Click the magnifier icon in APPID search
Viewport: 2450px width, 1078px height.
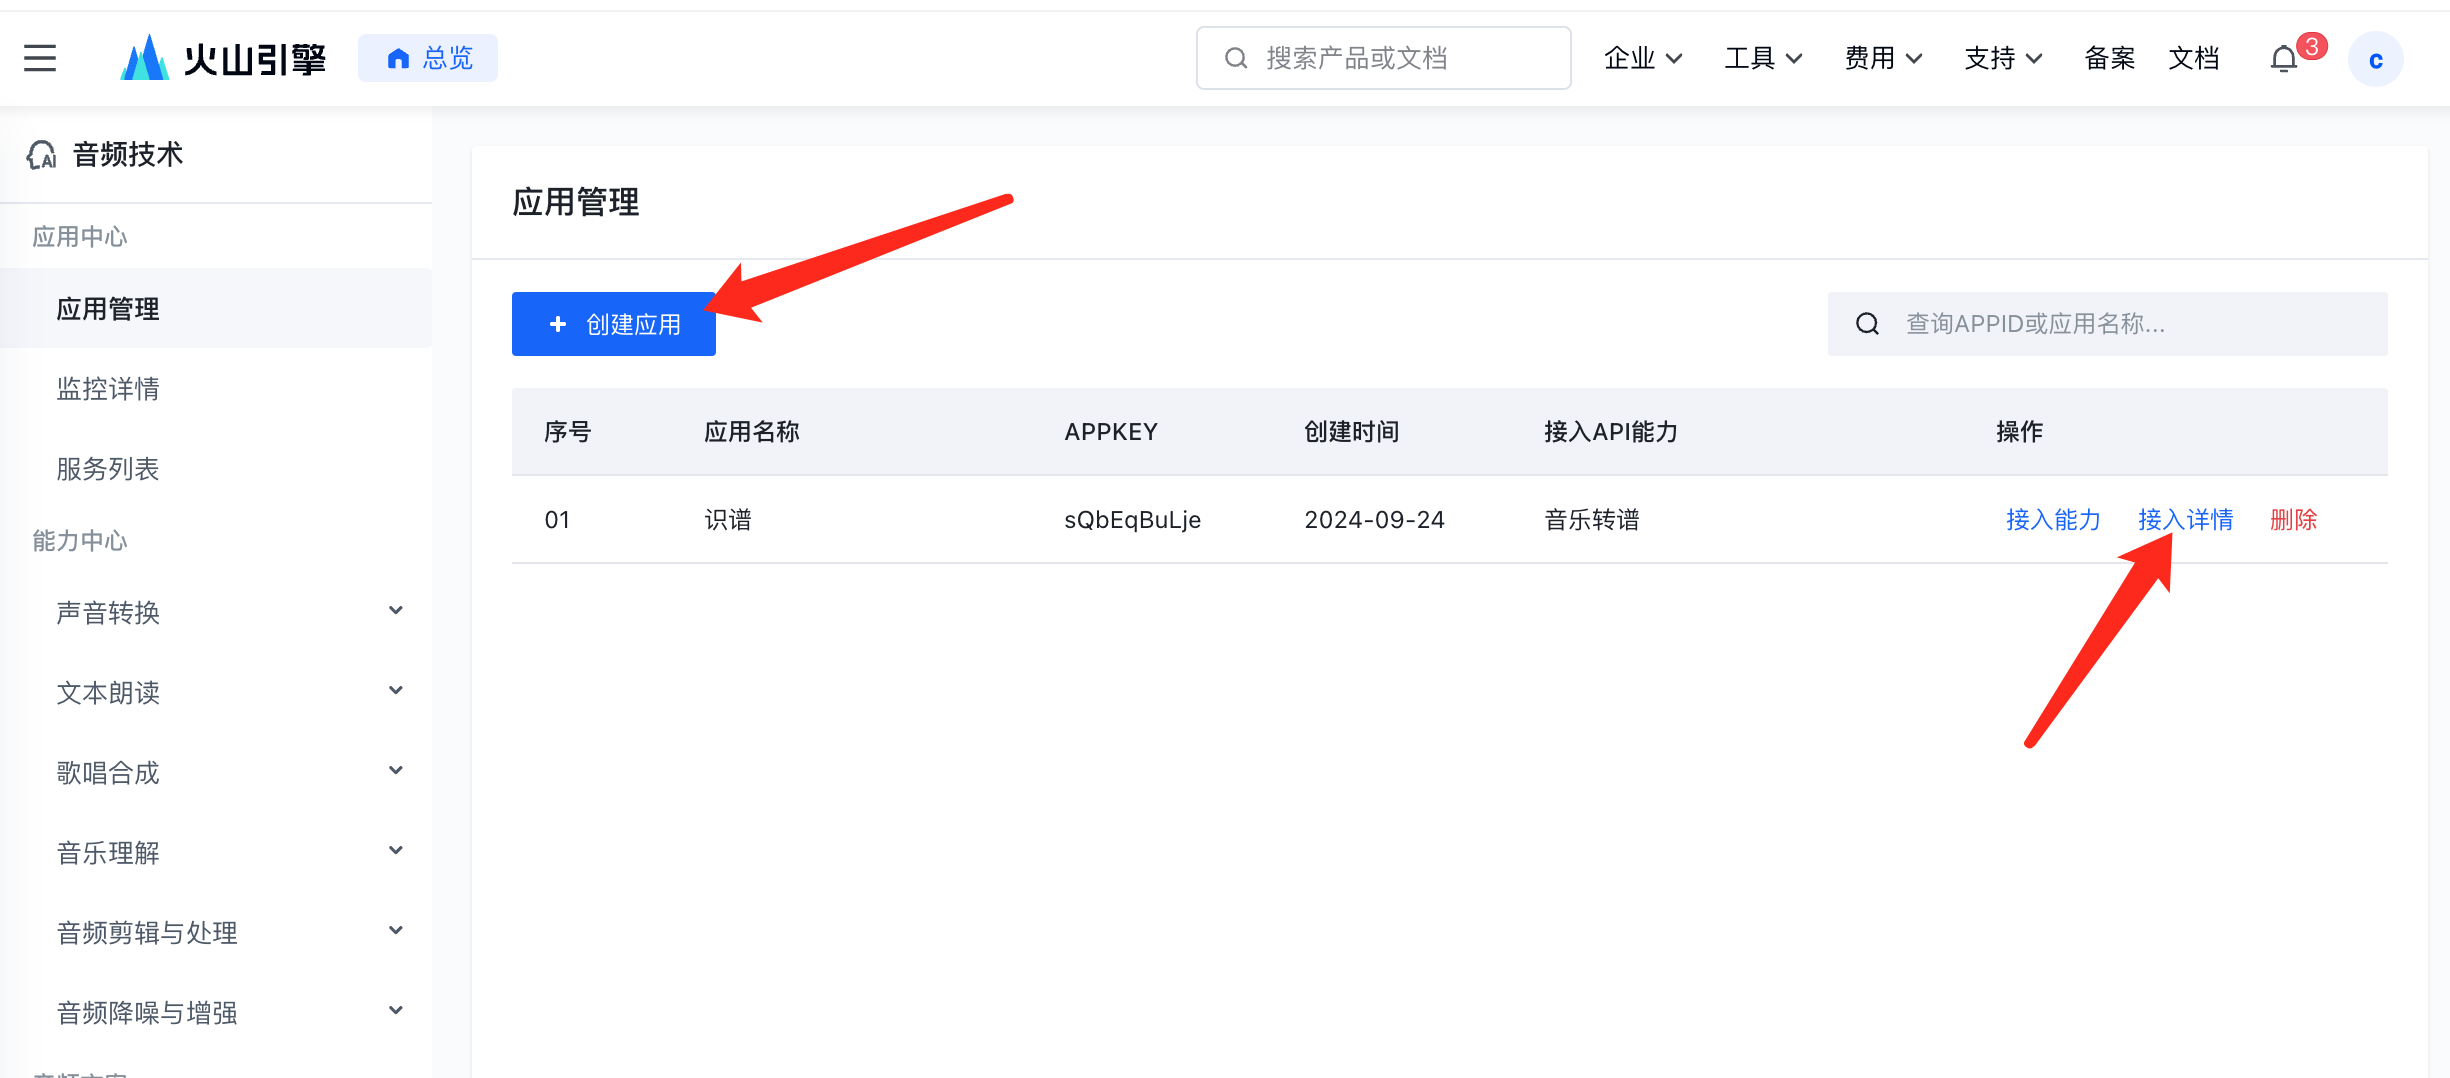click(x=1867, y=324)
